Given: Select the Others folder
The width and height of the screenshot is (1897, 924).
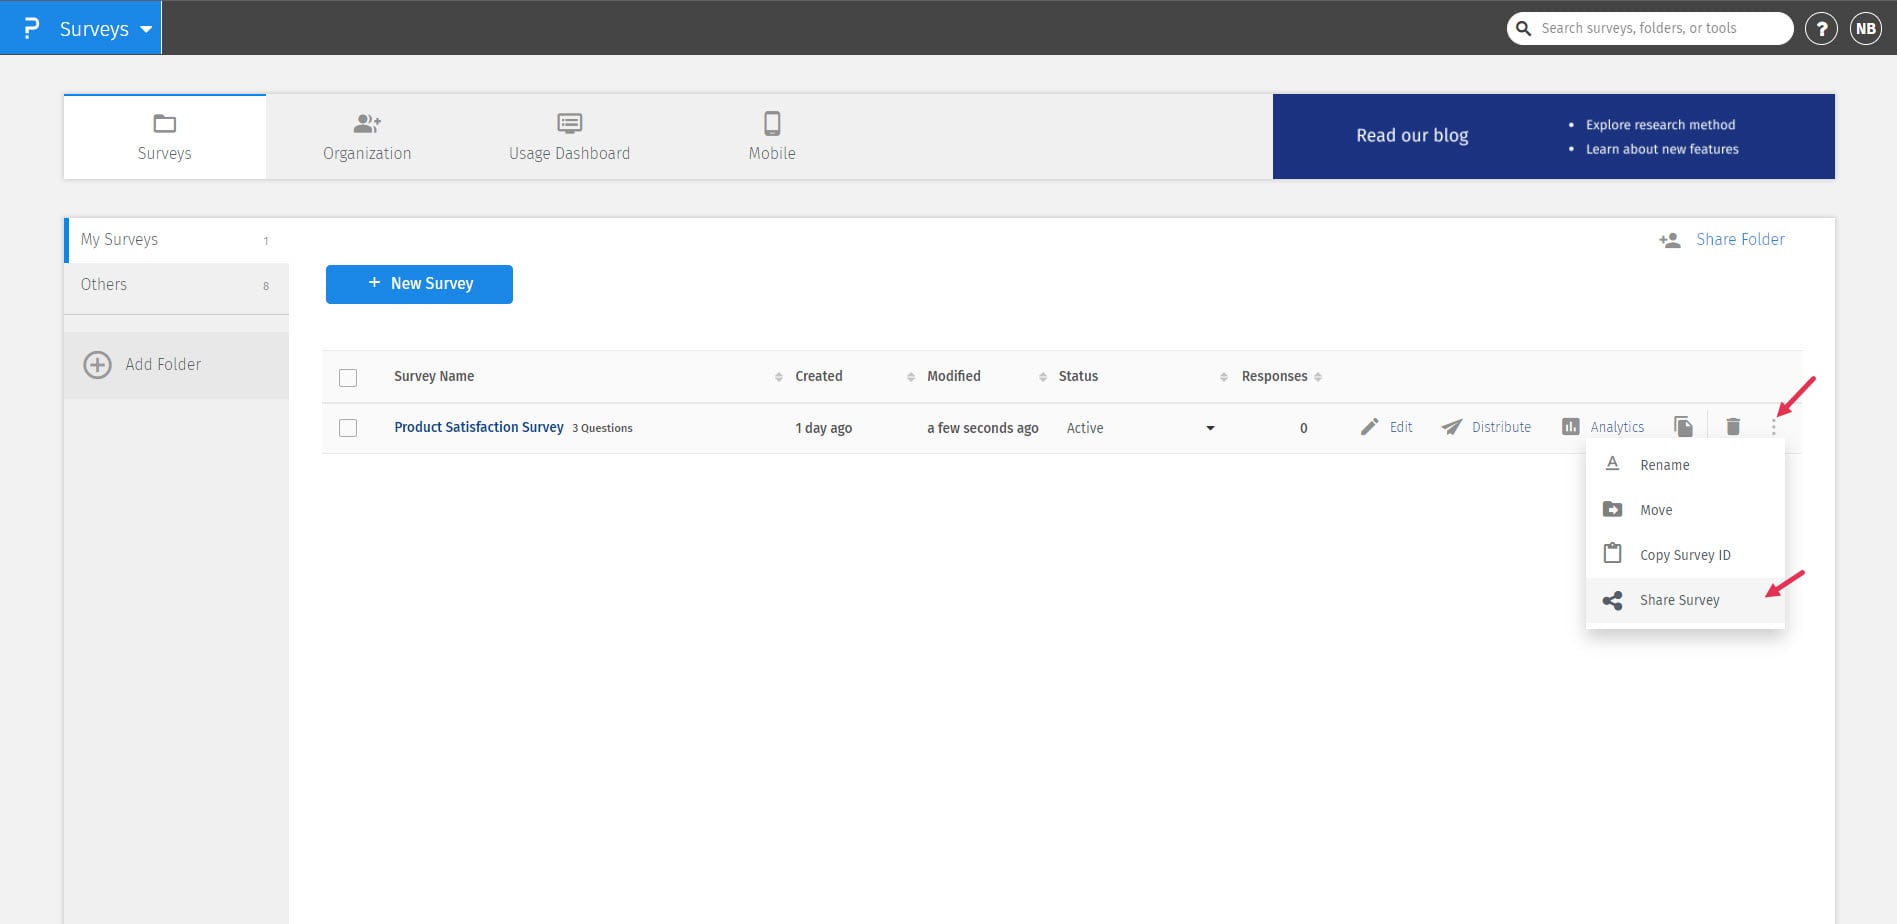Looking at the screenshot, I should point(176,285).
